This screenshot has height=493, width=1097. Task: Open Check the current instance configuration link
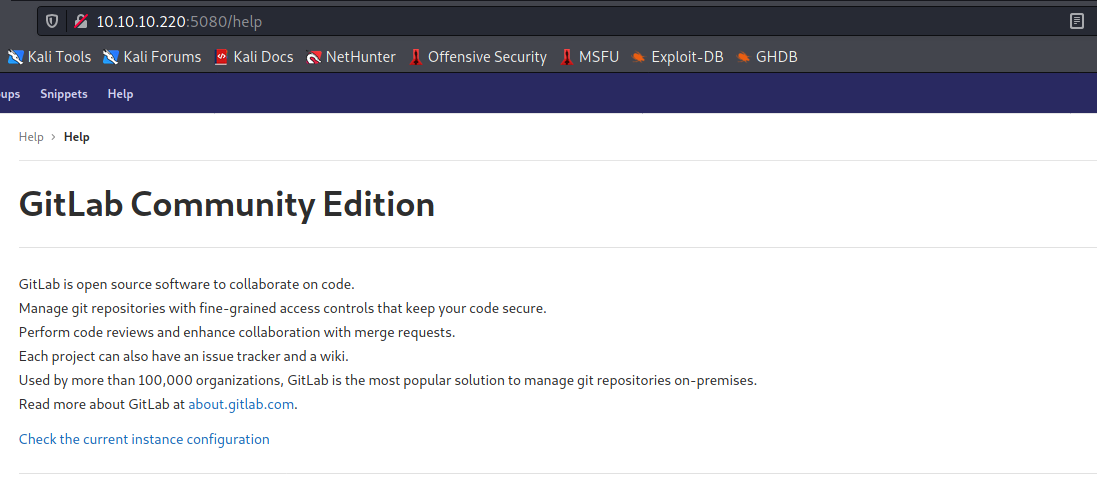click(x=144, y=439)
